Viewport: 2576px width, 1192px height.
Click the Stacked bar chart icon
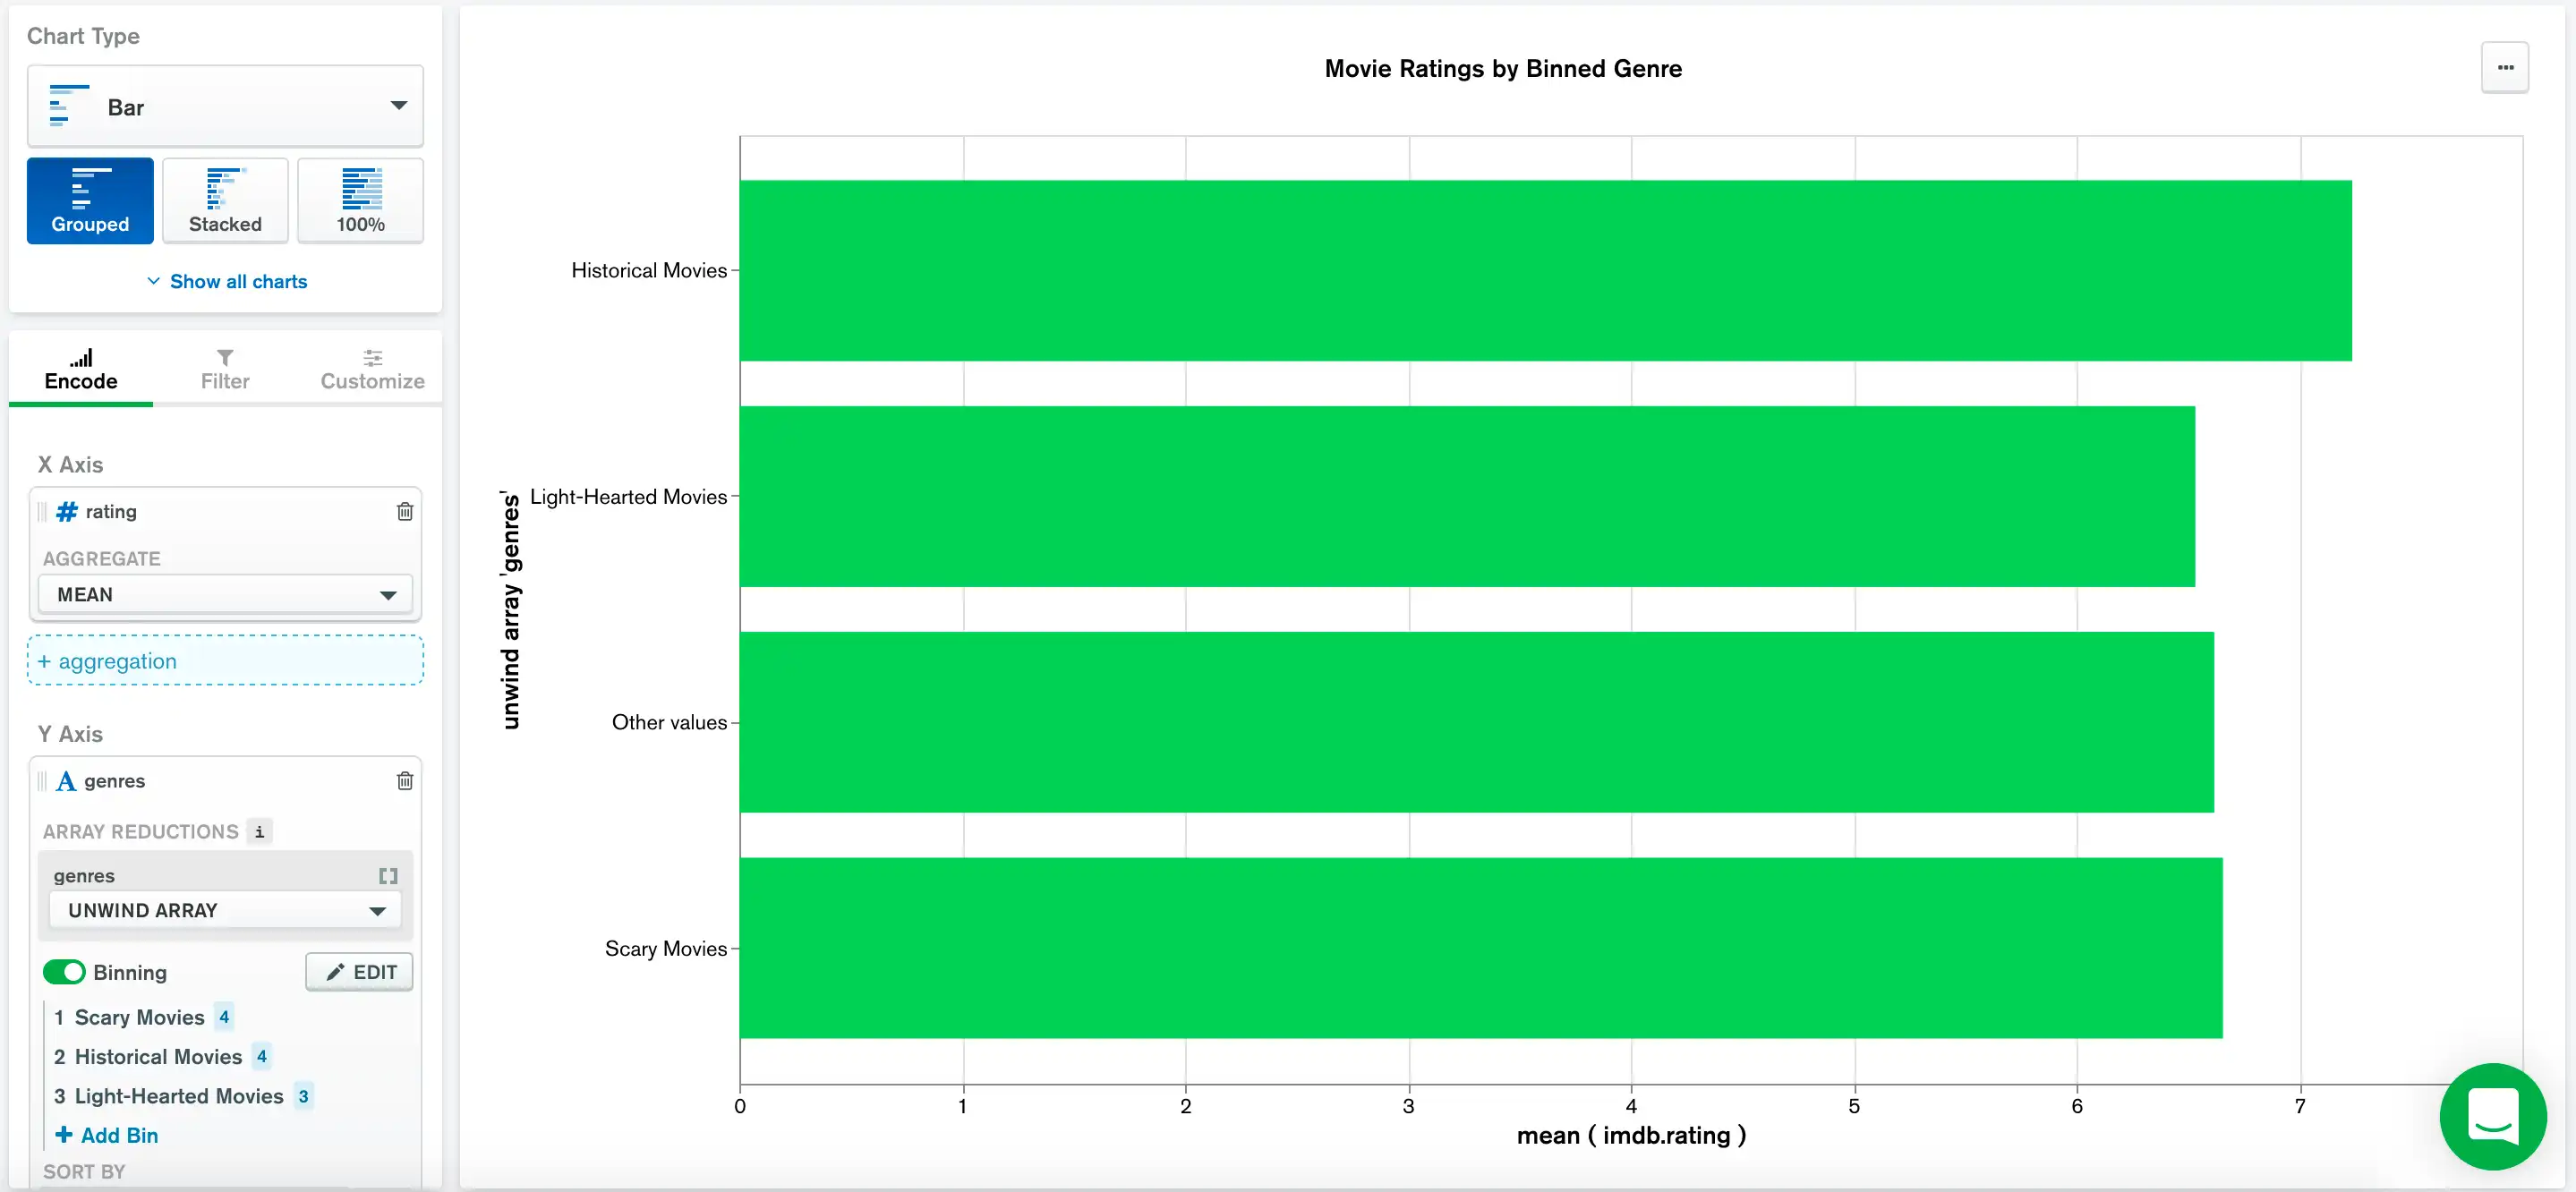click(224, 195)
